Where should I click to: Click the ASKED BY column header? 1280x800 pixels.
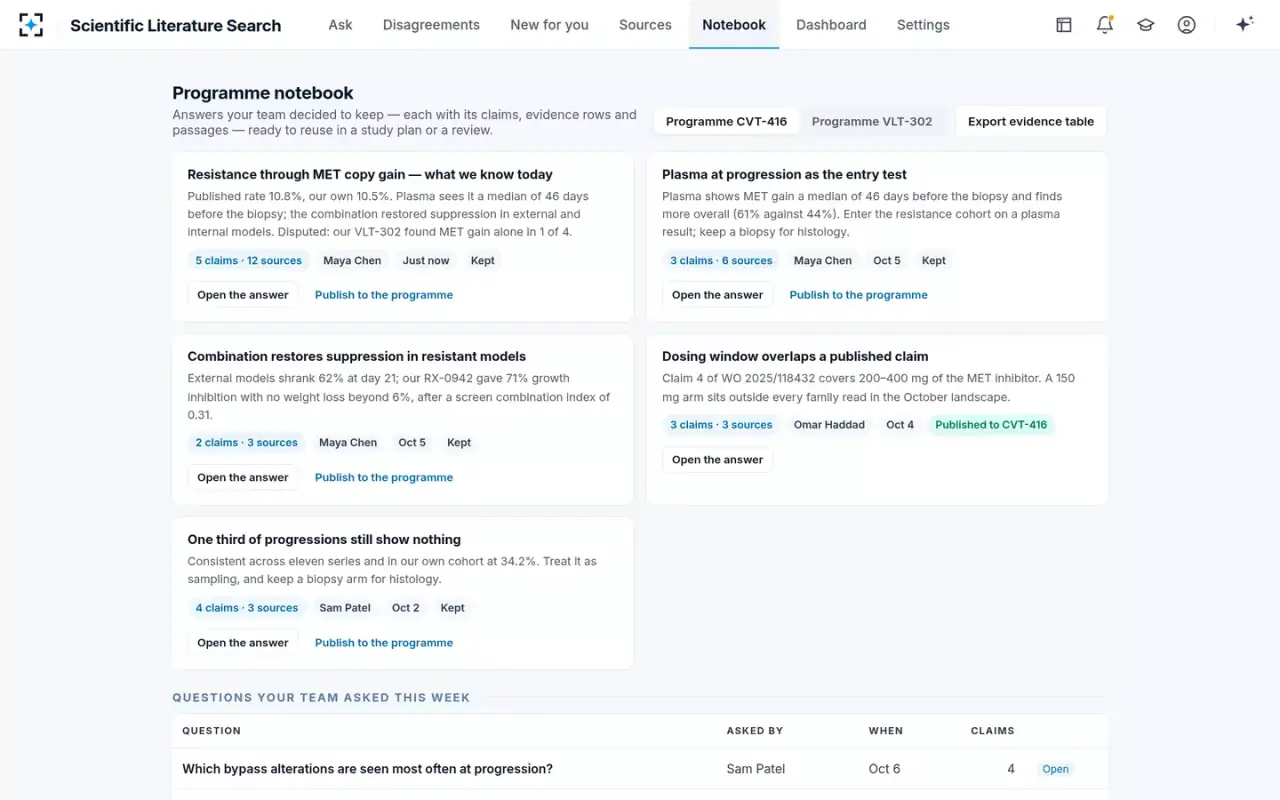click(755, 731)
